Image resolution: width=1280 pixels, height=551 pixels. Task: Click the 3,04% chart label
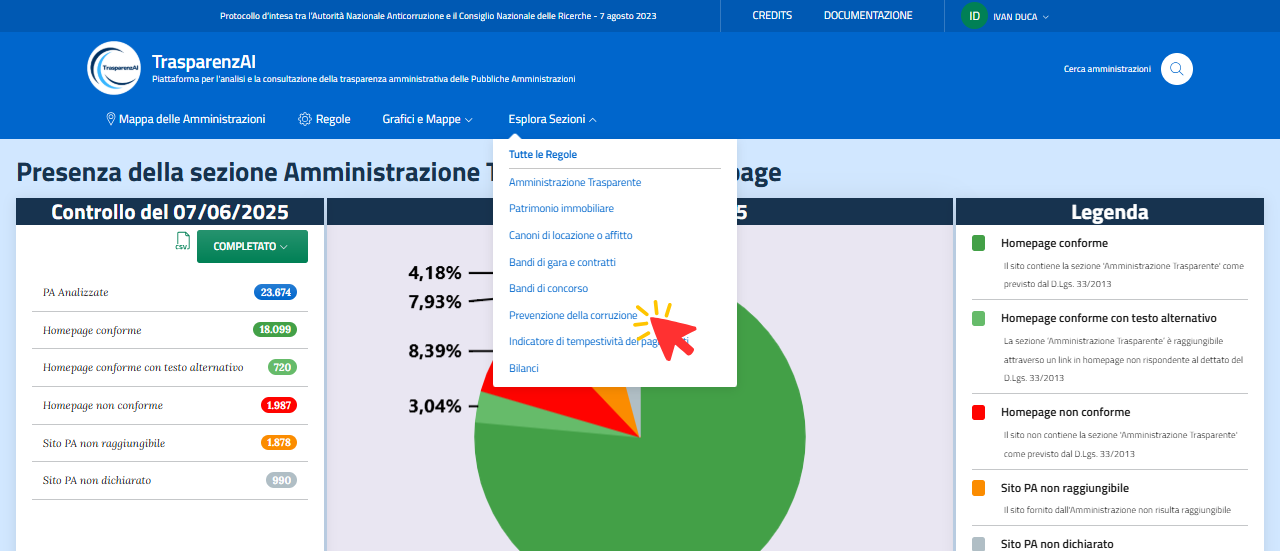tap(435, 406)
